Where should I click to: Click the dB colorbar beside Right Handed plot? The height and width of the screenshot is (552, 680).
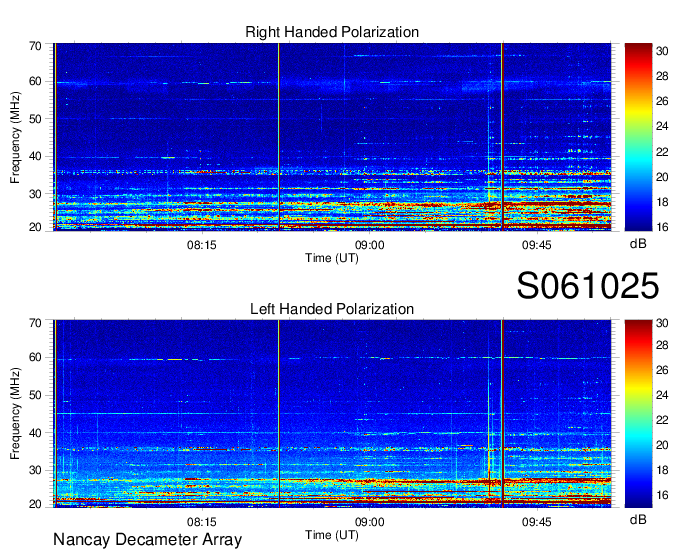pyautogui.click(x=638, y=137)
